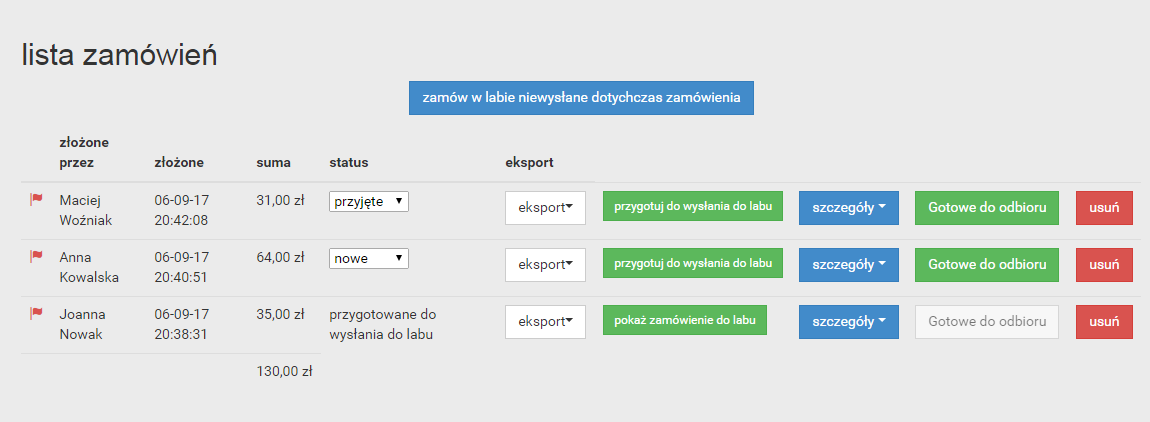
Task: Open szczegóły dropdown for Maciej Woźniak's order
Action: coord(849,208)
